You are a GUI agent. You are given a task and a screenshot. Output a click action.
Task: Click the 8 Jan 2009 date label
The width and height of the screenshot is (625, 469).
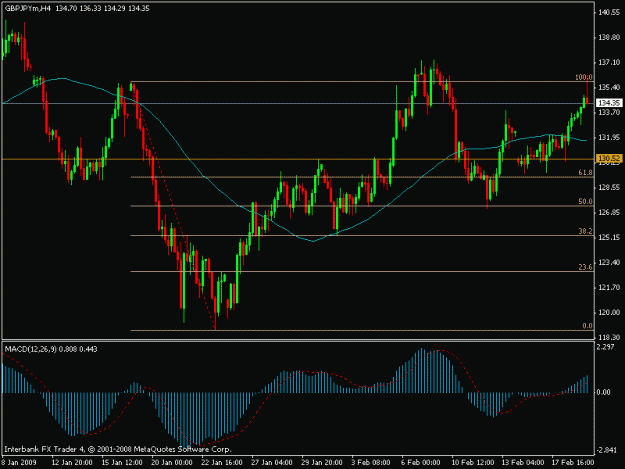[19, 463]
